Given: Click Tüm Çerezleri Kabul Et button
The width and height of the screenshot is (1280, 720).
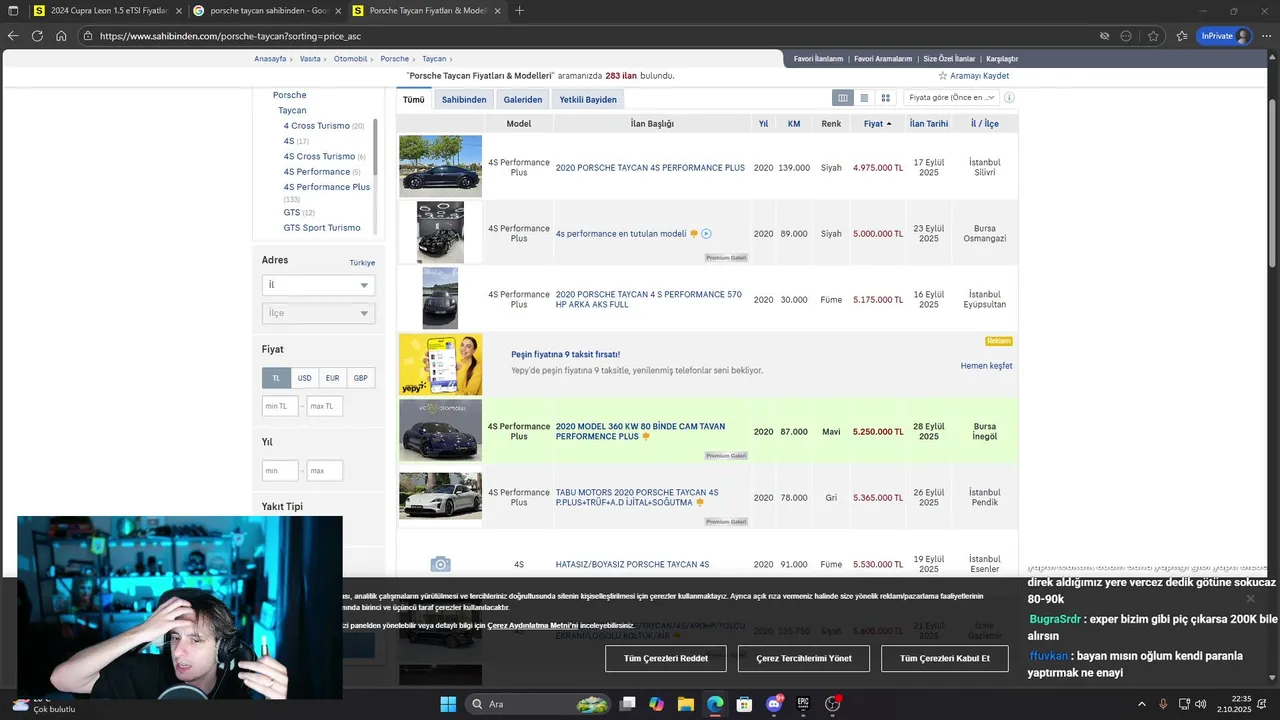Looking at the screenshot, I should pyautogui.click(x=945, y=658).
